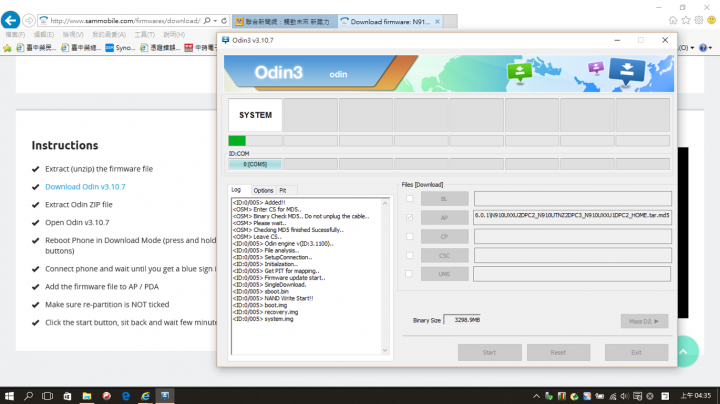Open the Favorites star icon in browser
720x404 pixels.
coord(686,20)
